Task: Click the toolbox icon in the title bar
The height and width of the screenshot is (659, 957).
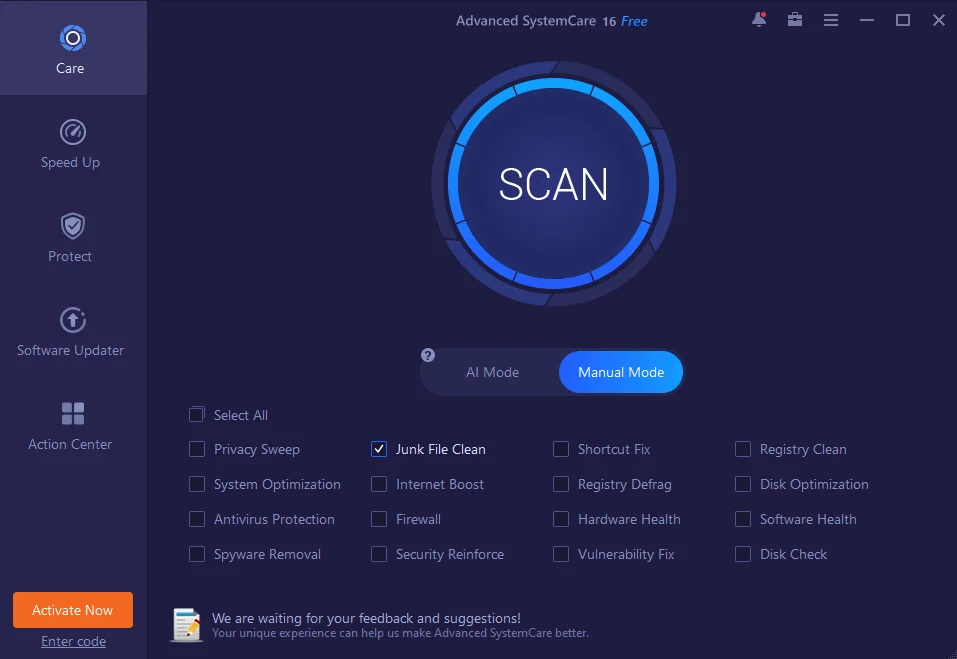Action: point(794,19)
